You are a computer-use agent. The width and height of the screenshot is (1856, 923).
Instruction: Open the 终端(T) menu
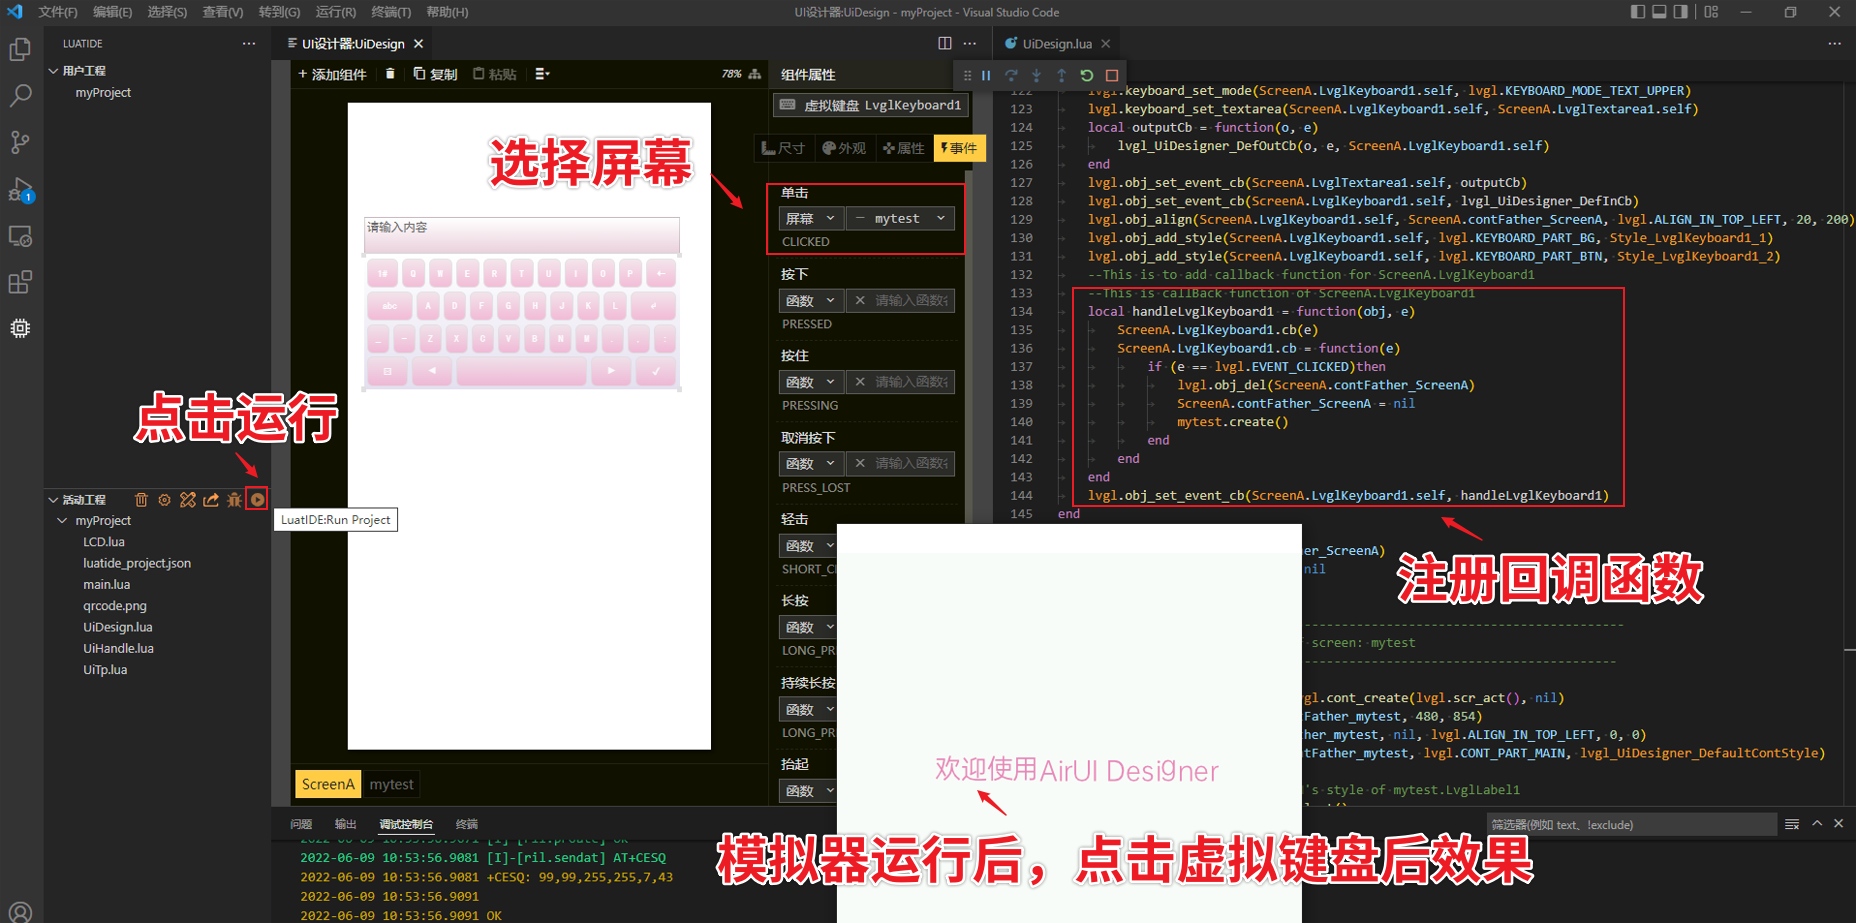click(x=390, y=12)
